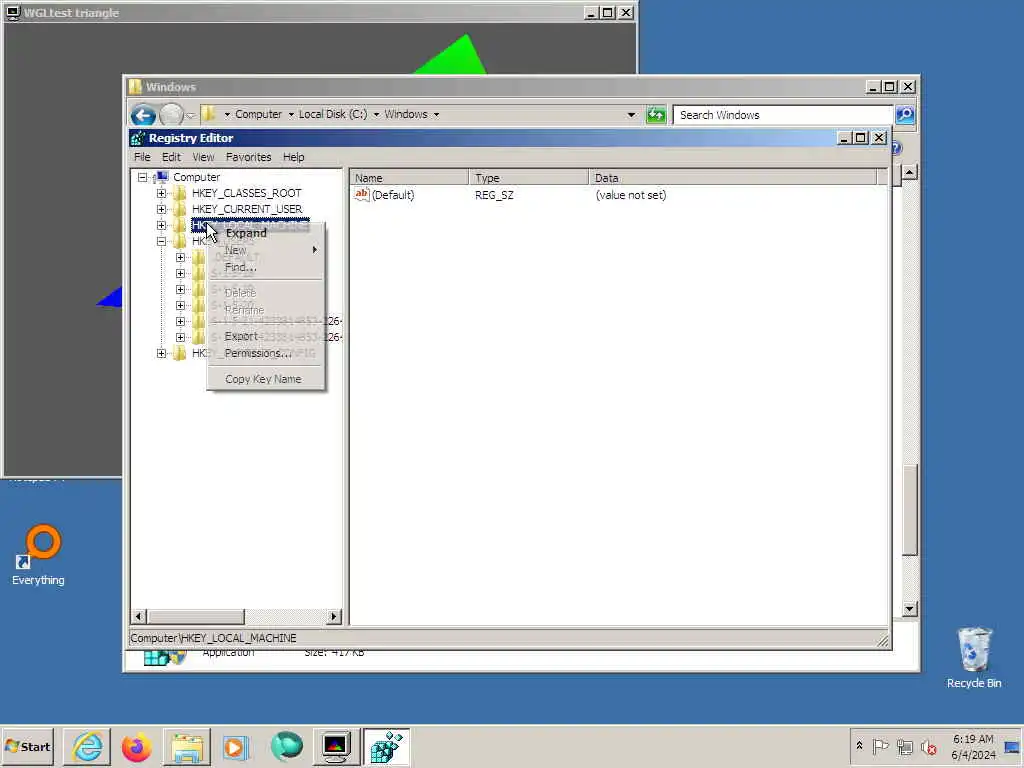
Task: Click the tree pane scroll left arrow
Action: click(138, 616)
